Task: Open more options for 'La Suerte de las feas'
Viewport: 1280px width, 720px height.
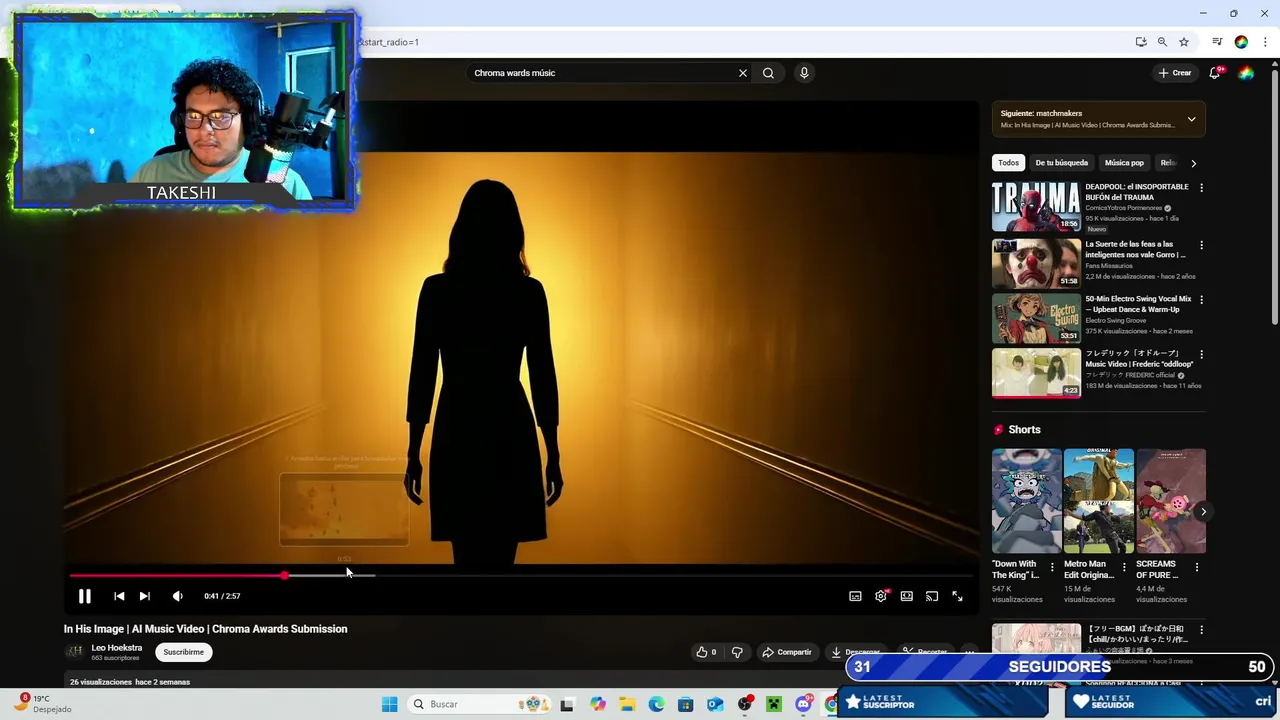Action: pyautogui.click(x=1201, y=245)
